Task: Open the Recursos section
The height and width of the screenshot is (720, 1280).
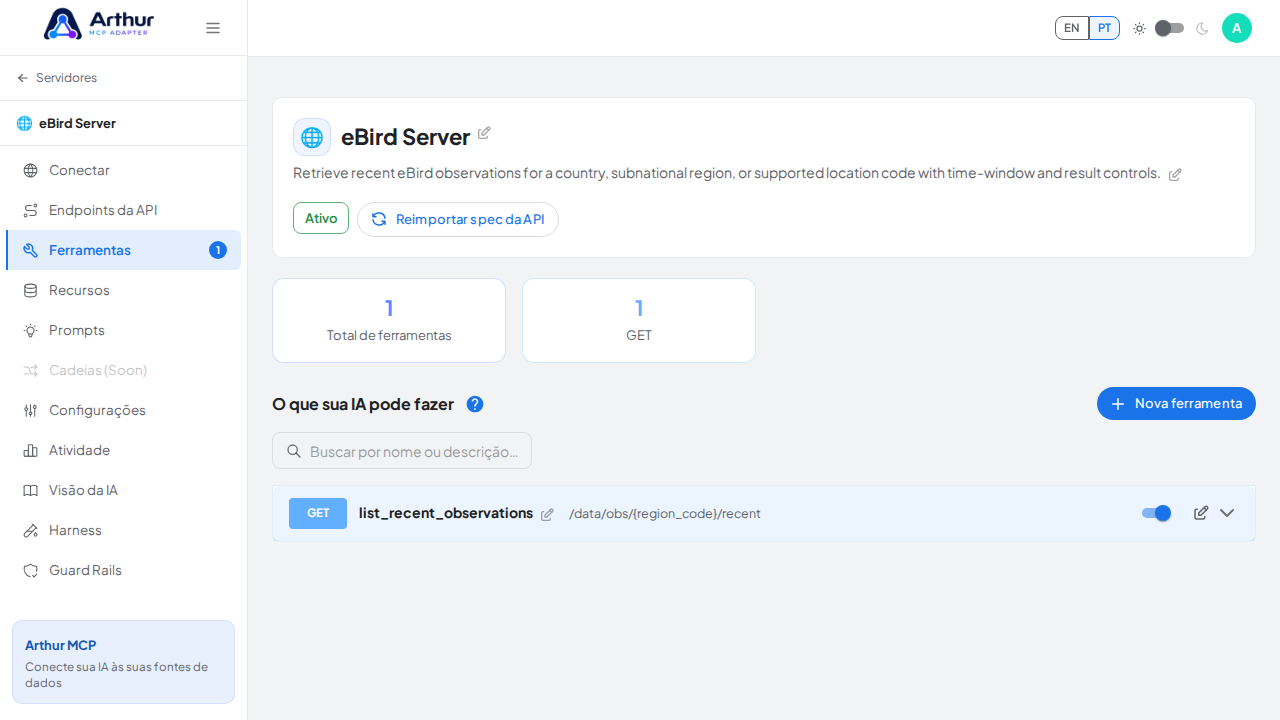Action: [x=123, y=290]
